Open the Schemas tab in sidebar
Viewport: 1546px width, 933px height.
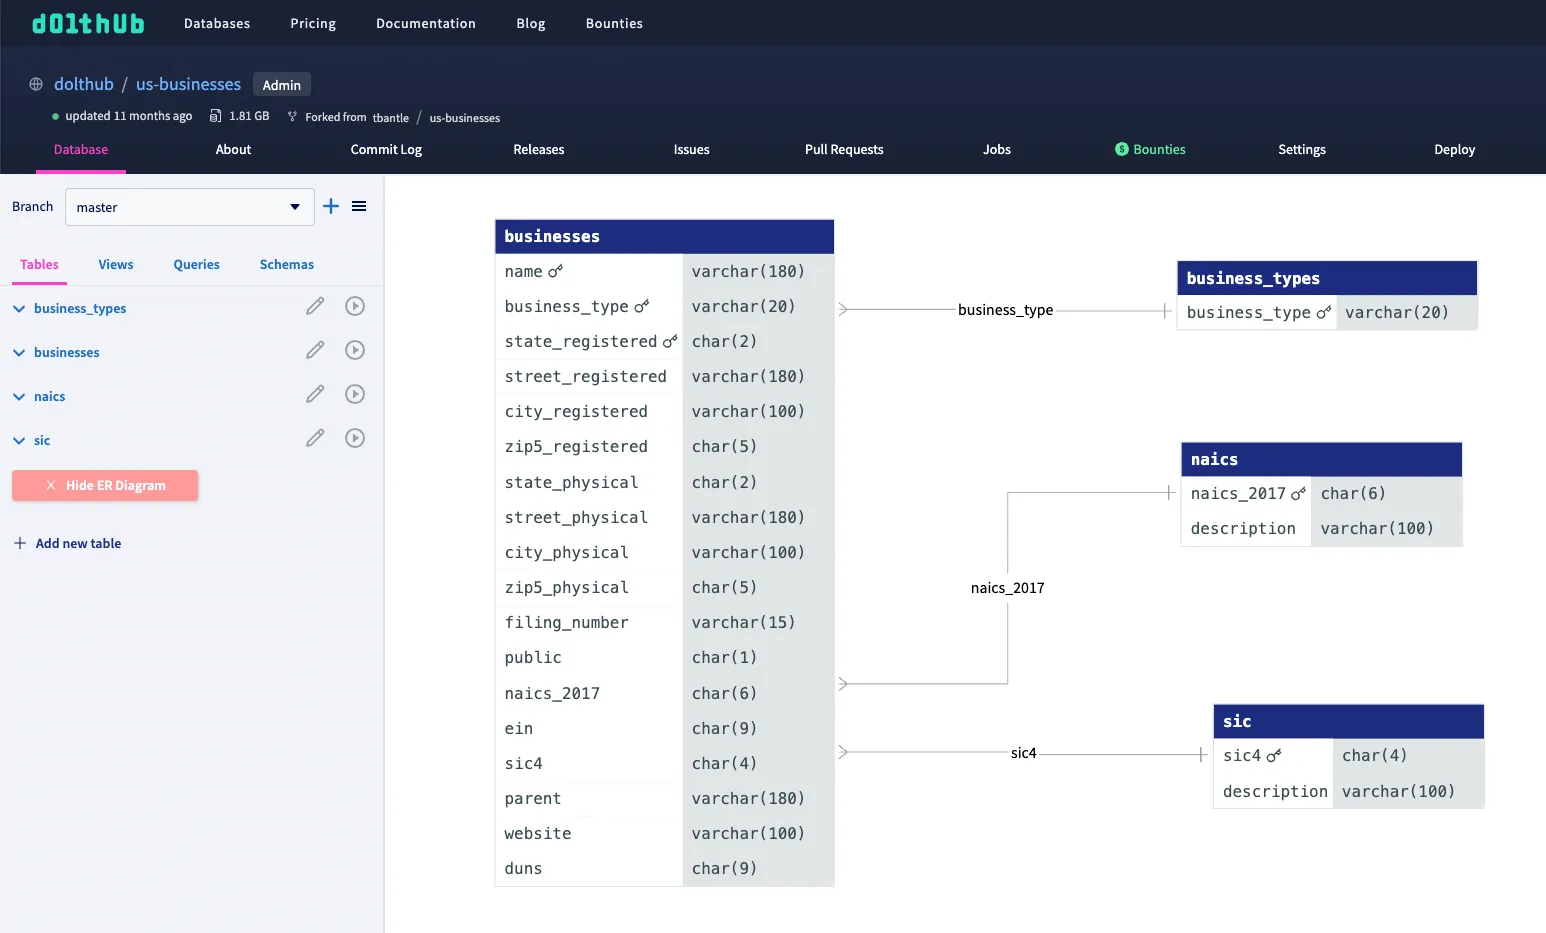286,265
